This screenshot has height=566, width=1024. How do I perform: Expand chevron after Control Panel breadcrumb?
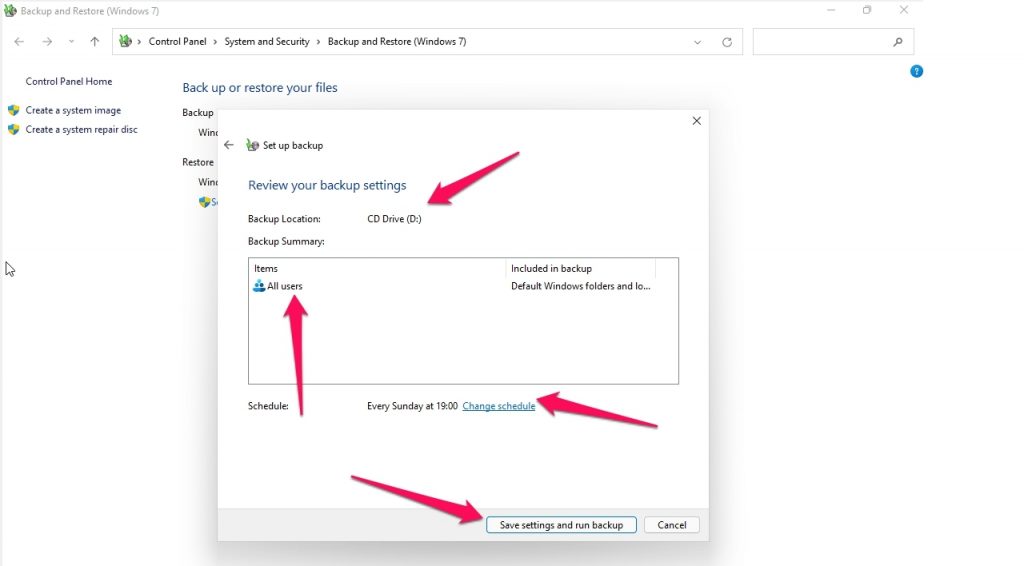pos(216,42)
